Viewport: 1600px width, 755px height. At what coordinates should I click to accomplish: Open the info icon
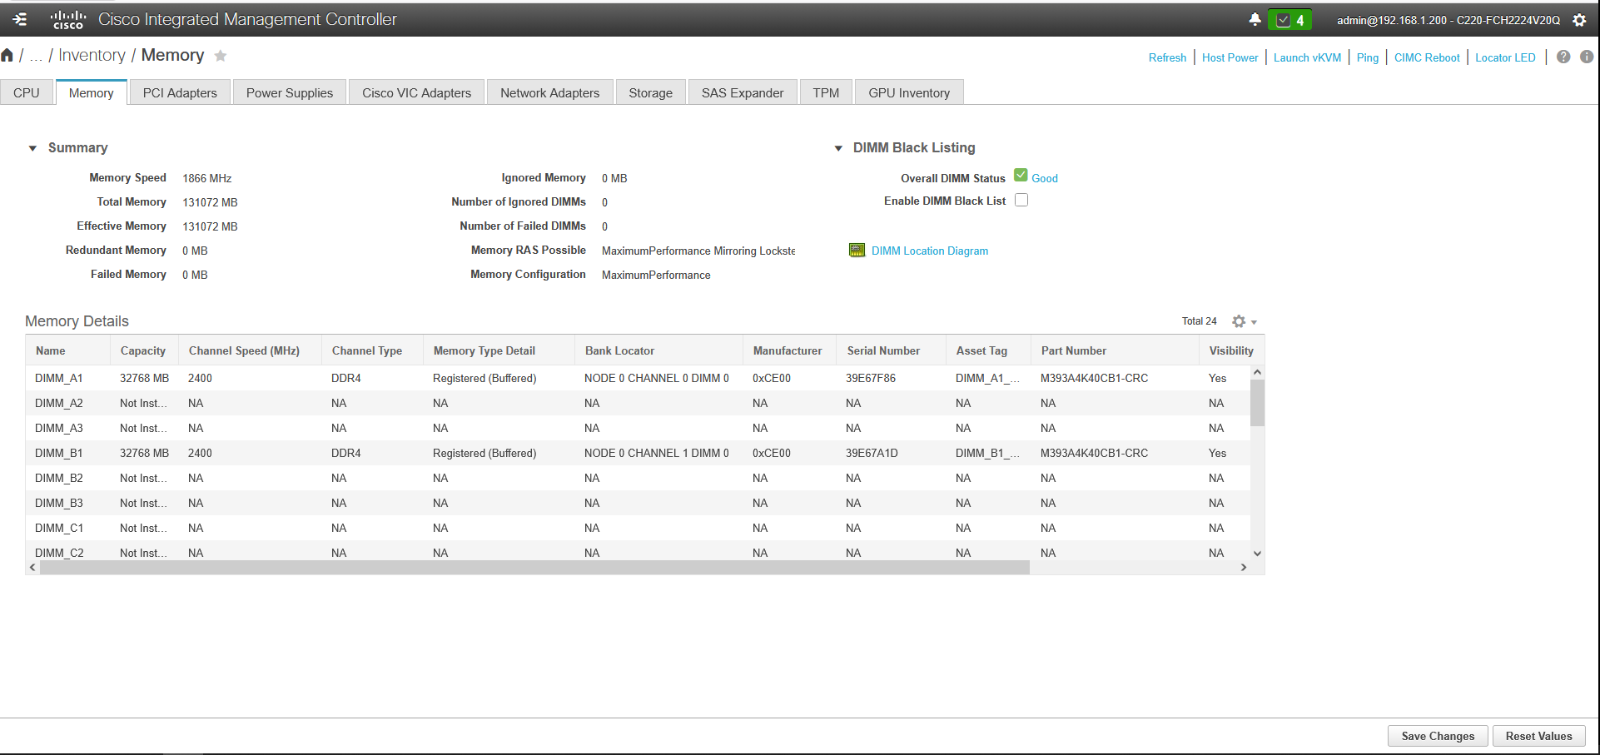[x=1586, y=57]
